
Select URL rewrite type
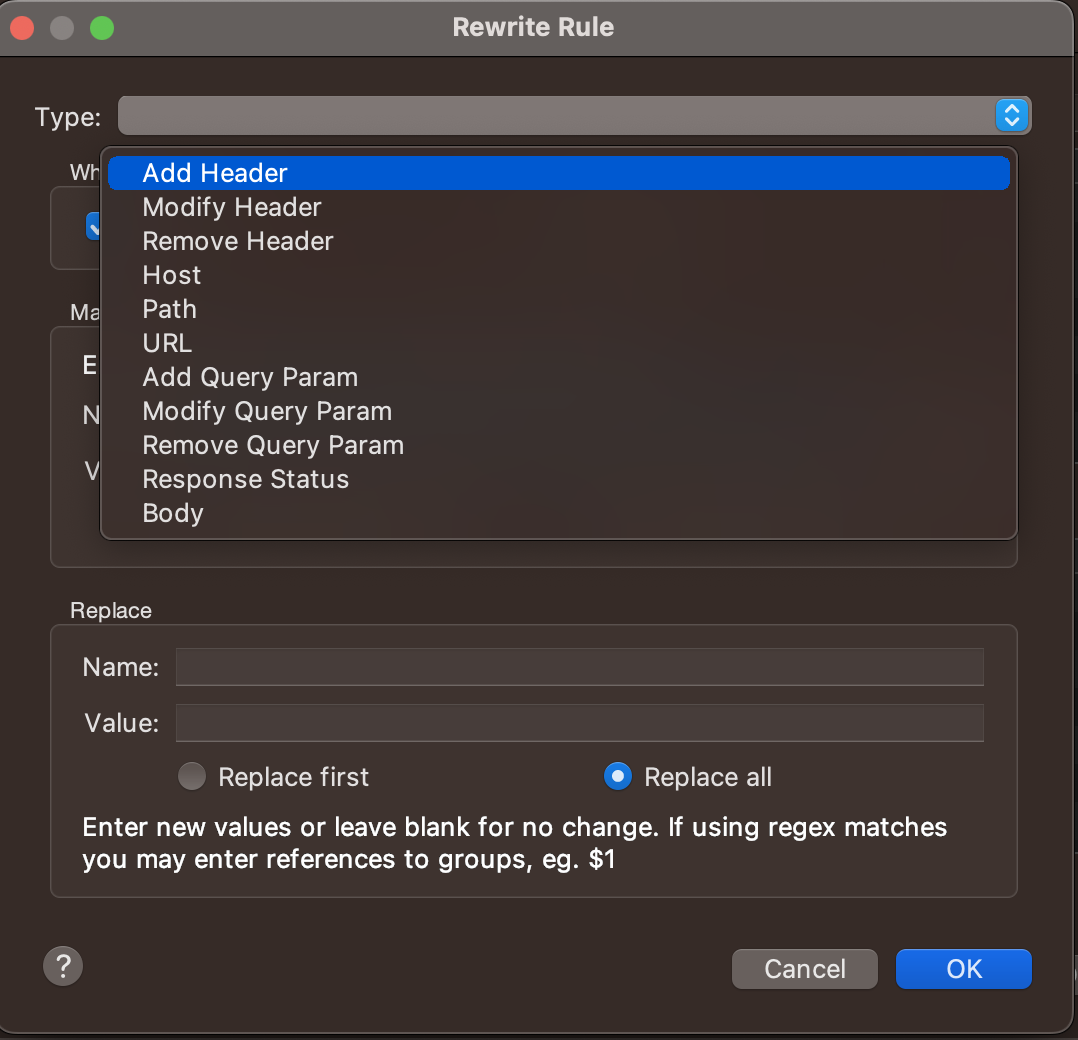[x=167, y=343]
